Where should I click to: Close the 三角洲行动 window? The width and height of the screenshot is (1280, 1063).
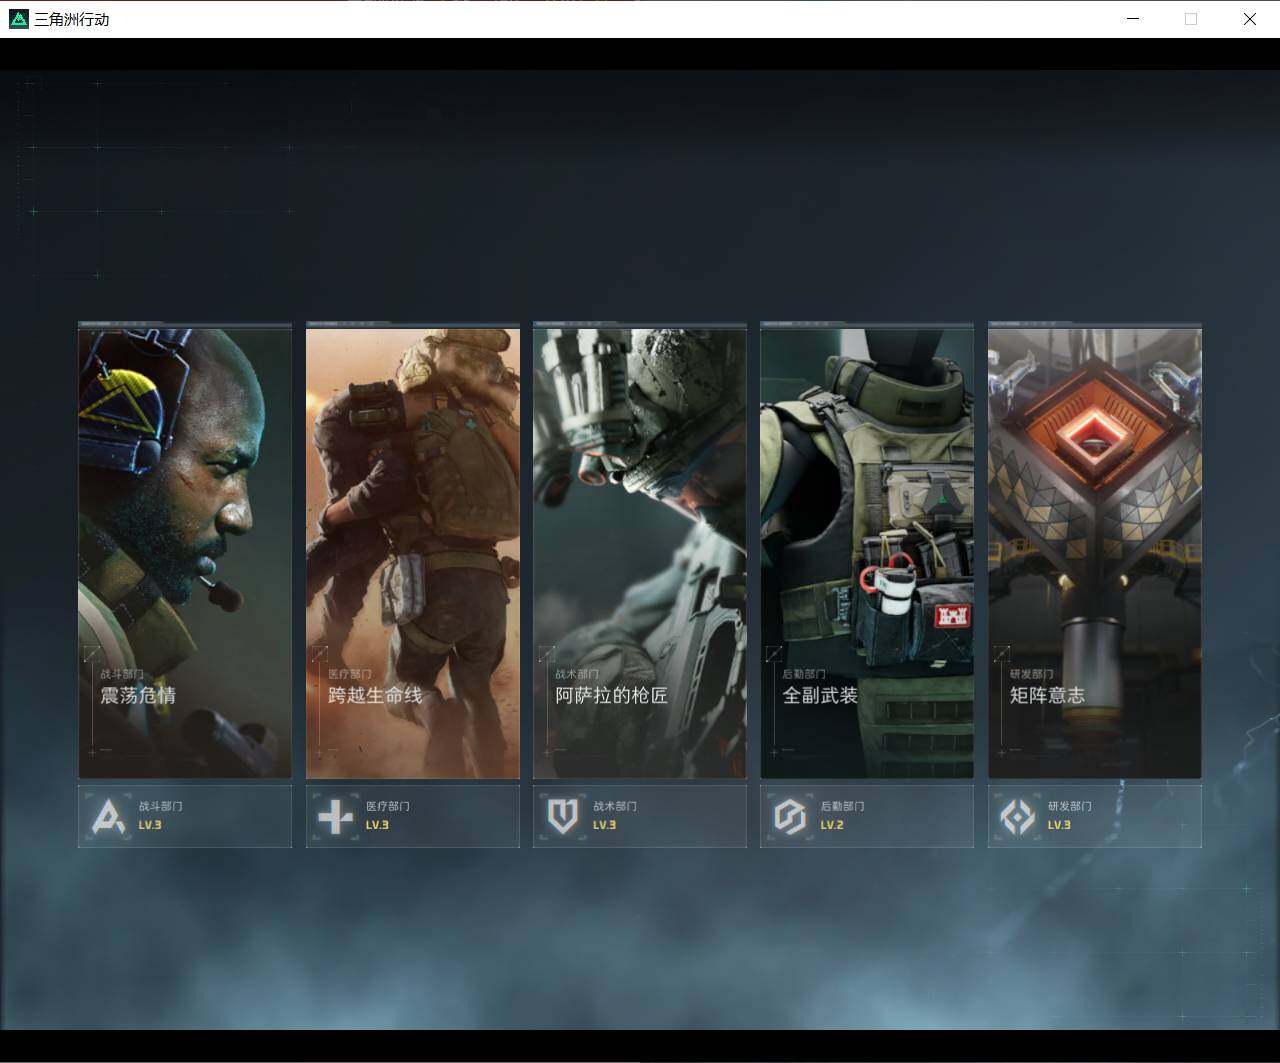point(1250,19)
